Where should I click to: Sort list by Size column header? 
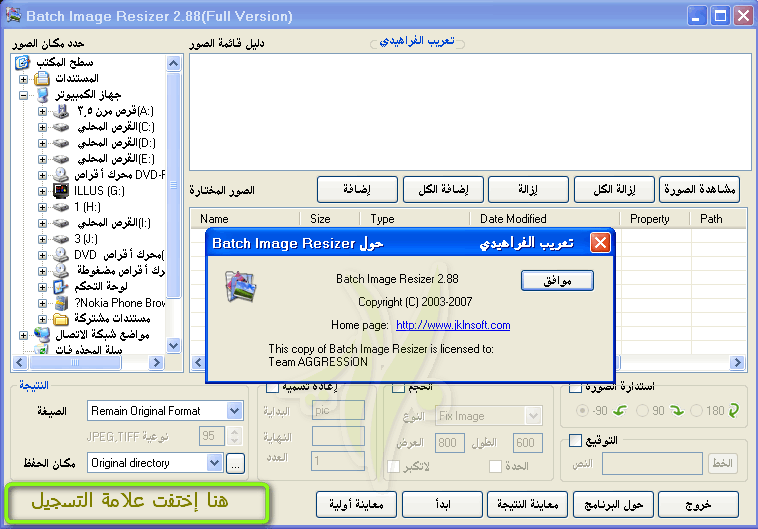pos(330,219)
